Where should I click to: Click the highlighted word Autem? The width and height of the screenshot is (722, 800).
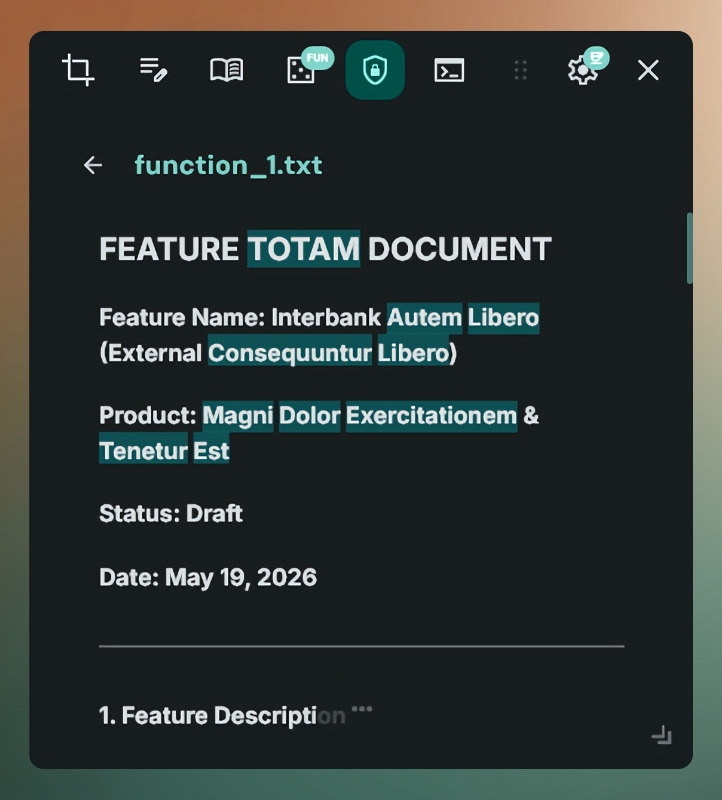(425, 318)
